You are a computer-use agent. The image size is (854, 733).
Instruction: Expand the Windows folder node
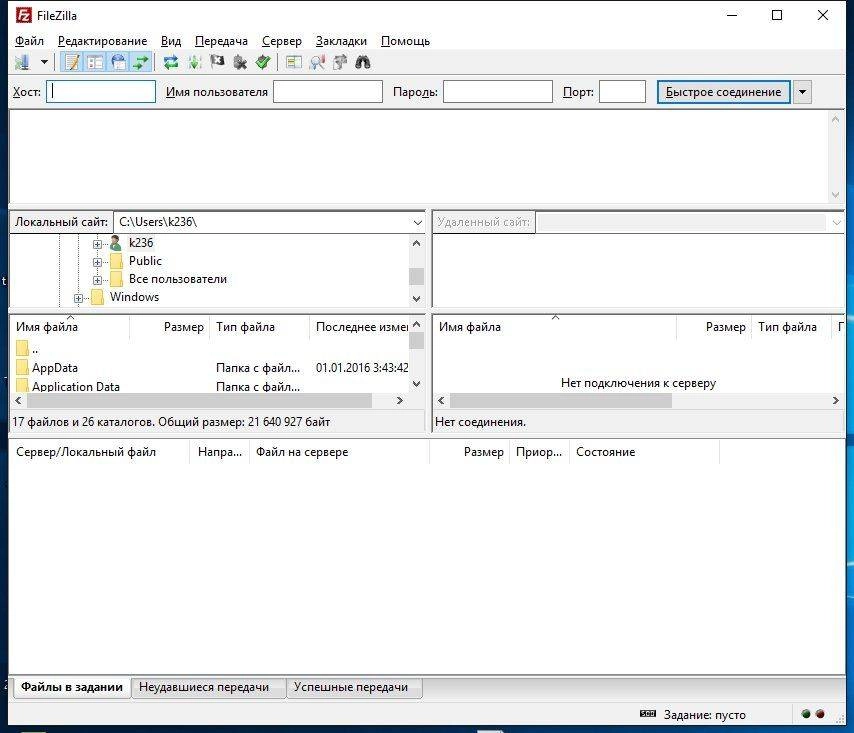tap(78, 298)
